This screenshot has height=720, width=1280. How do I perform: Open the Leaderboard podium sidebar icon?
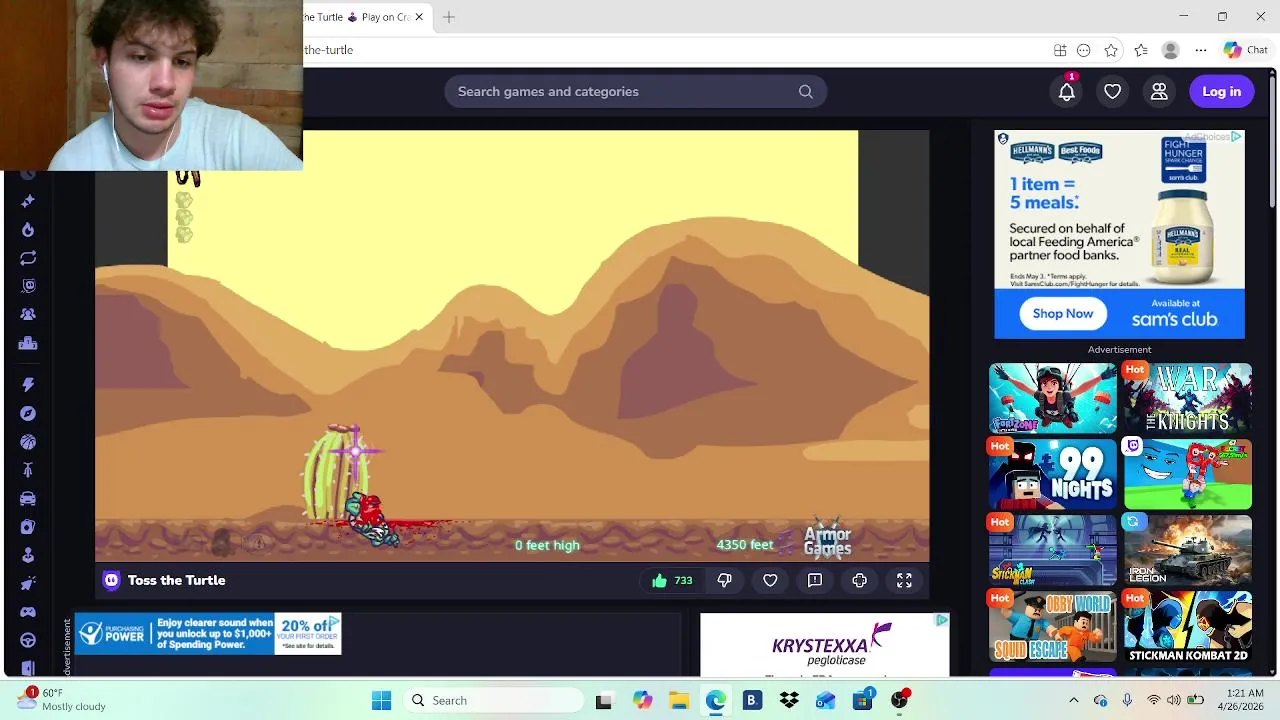(x=28, y=343)
